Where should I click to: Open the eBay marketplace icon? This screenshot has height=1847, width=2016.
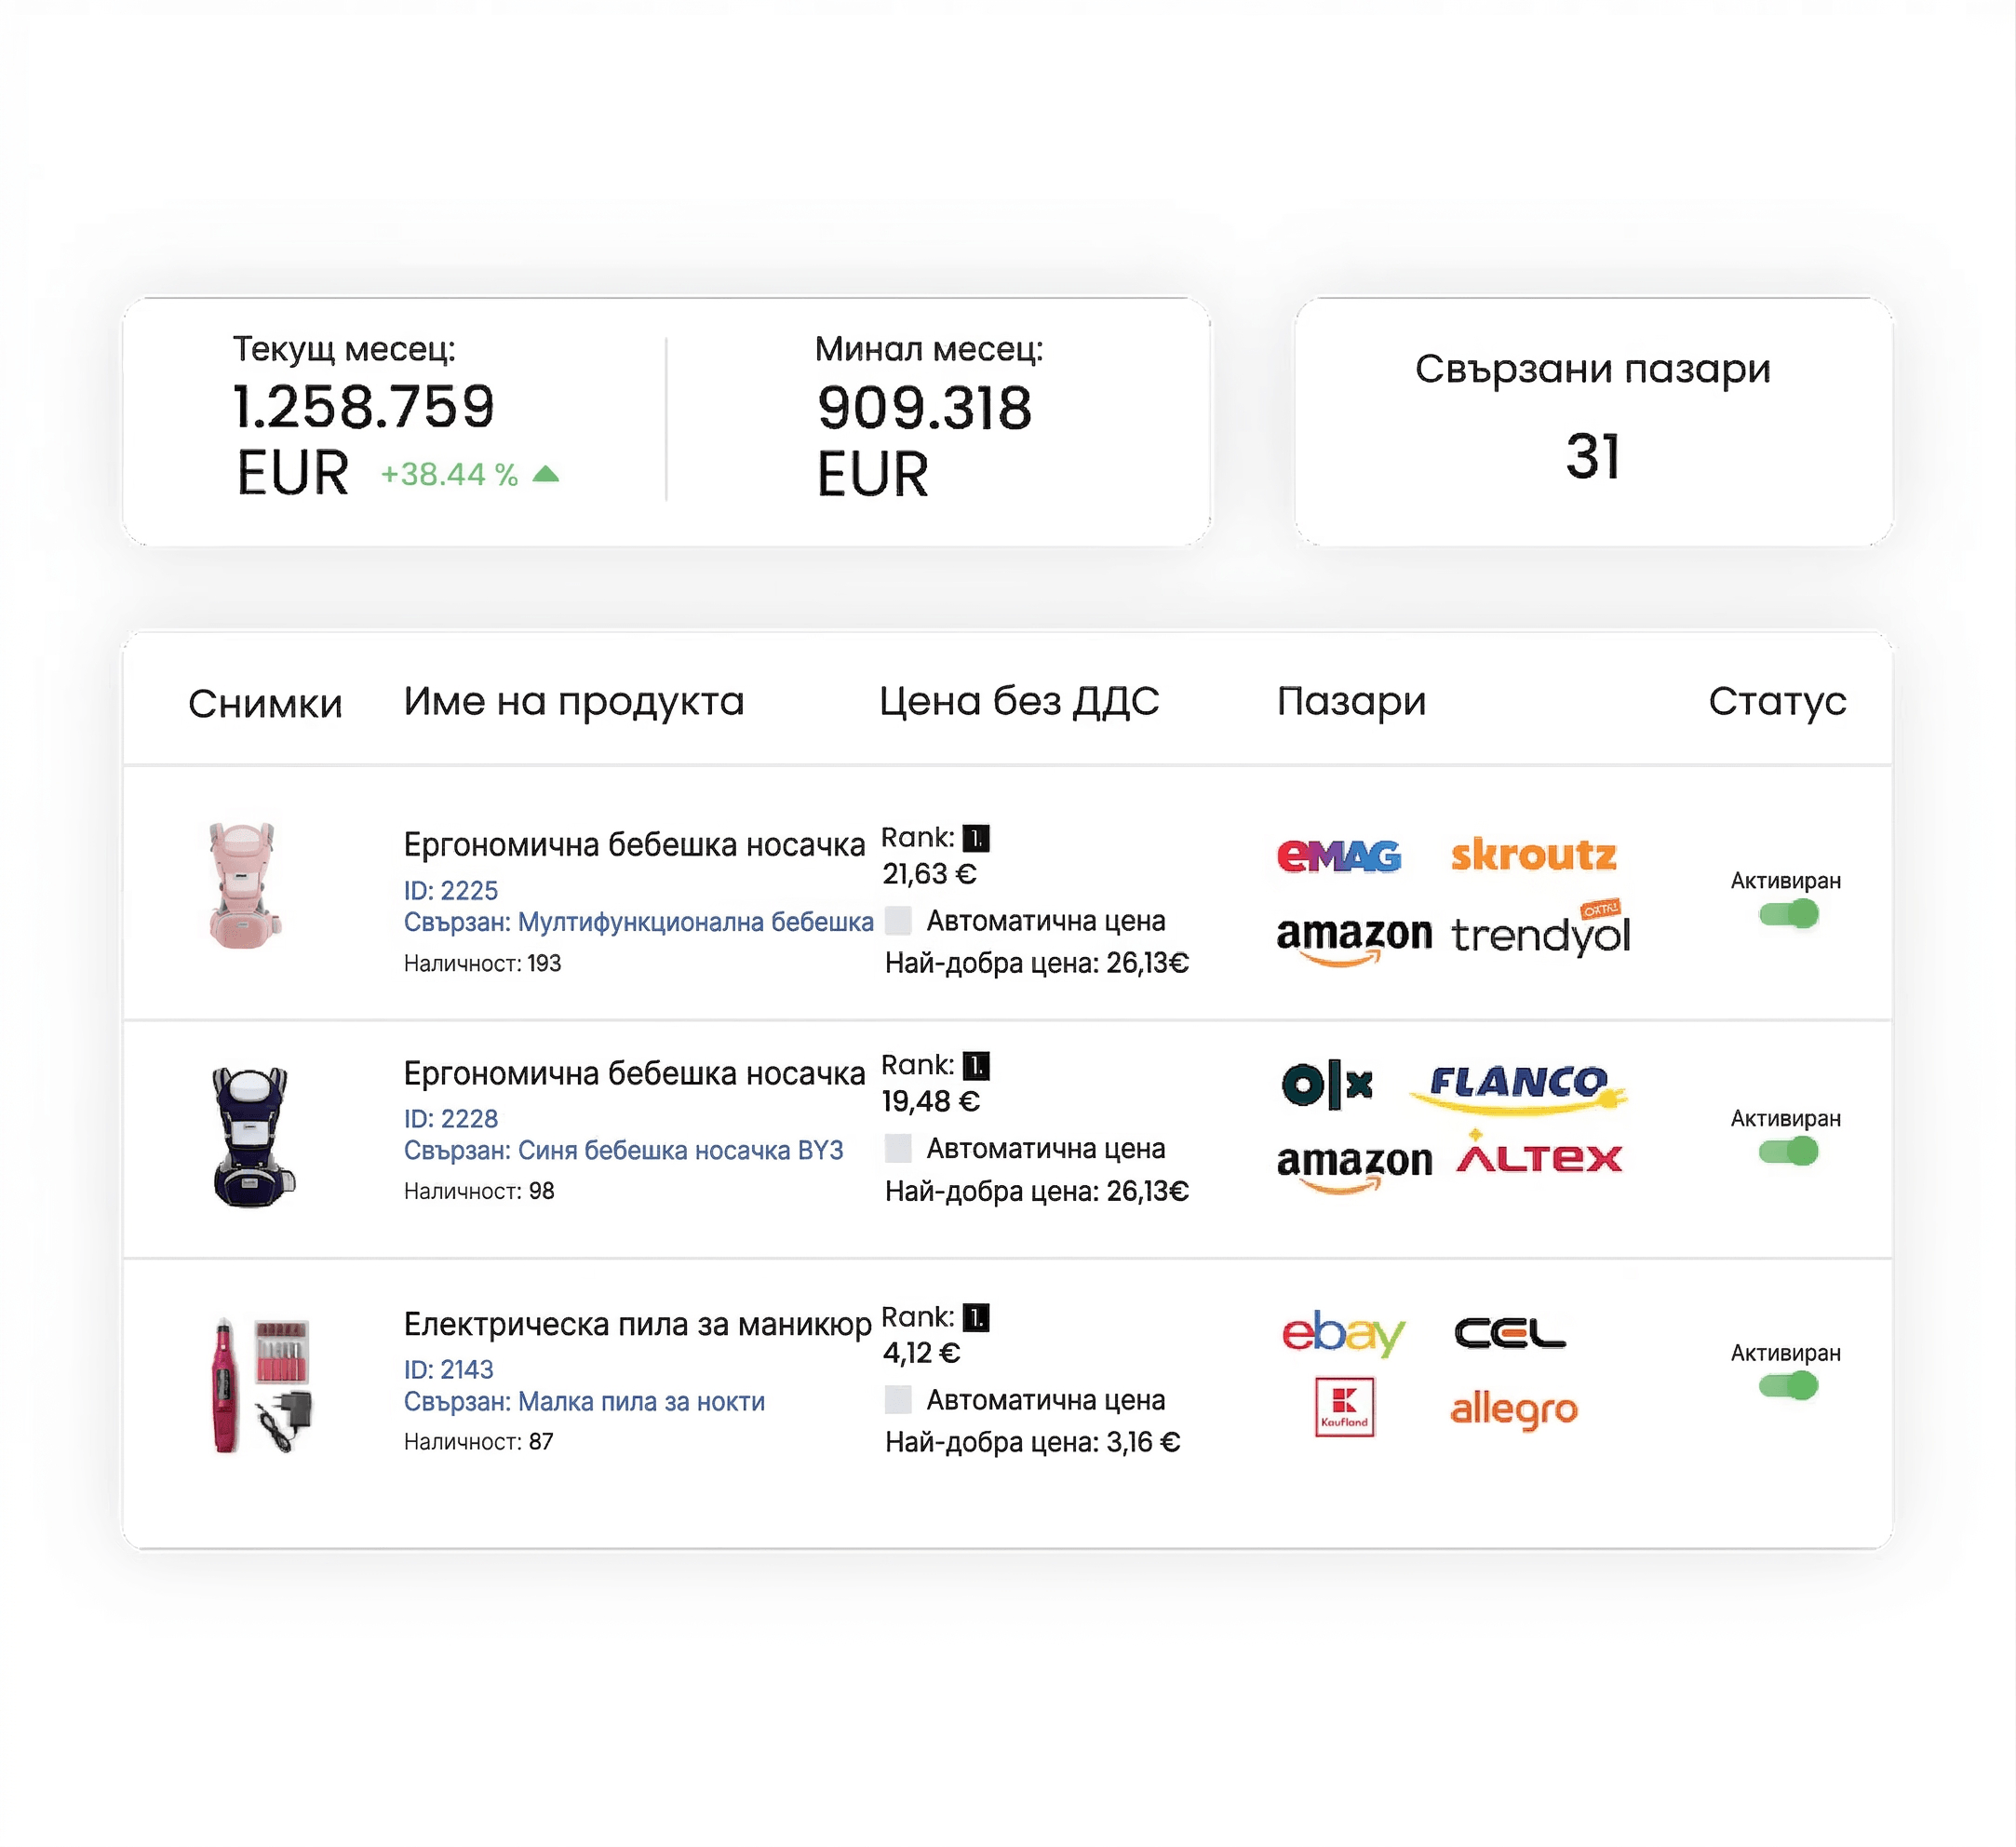[x=1343, y=1332]
